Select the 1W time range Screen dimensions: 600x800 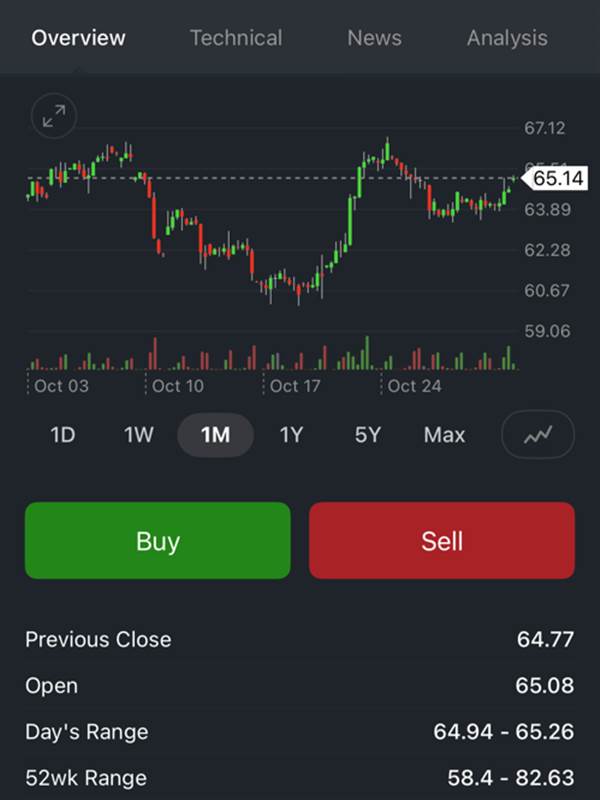coord(139,435)
